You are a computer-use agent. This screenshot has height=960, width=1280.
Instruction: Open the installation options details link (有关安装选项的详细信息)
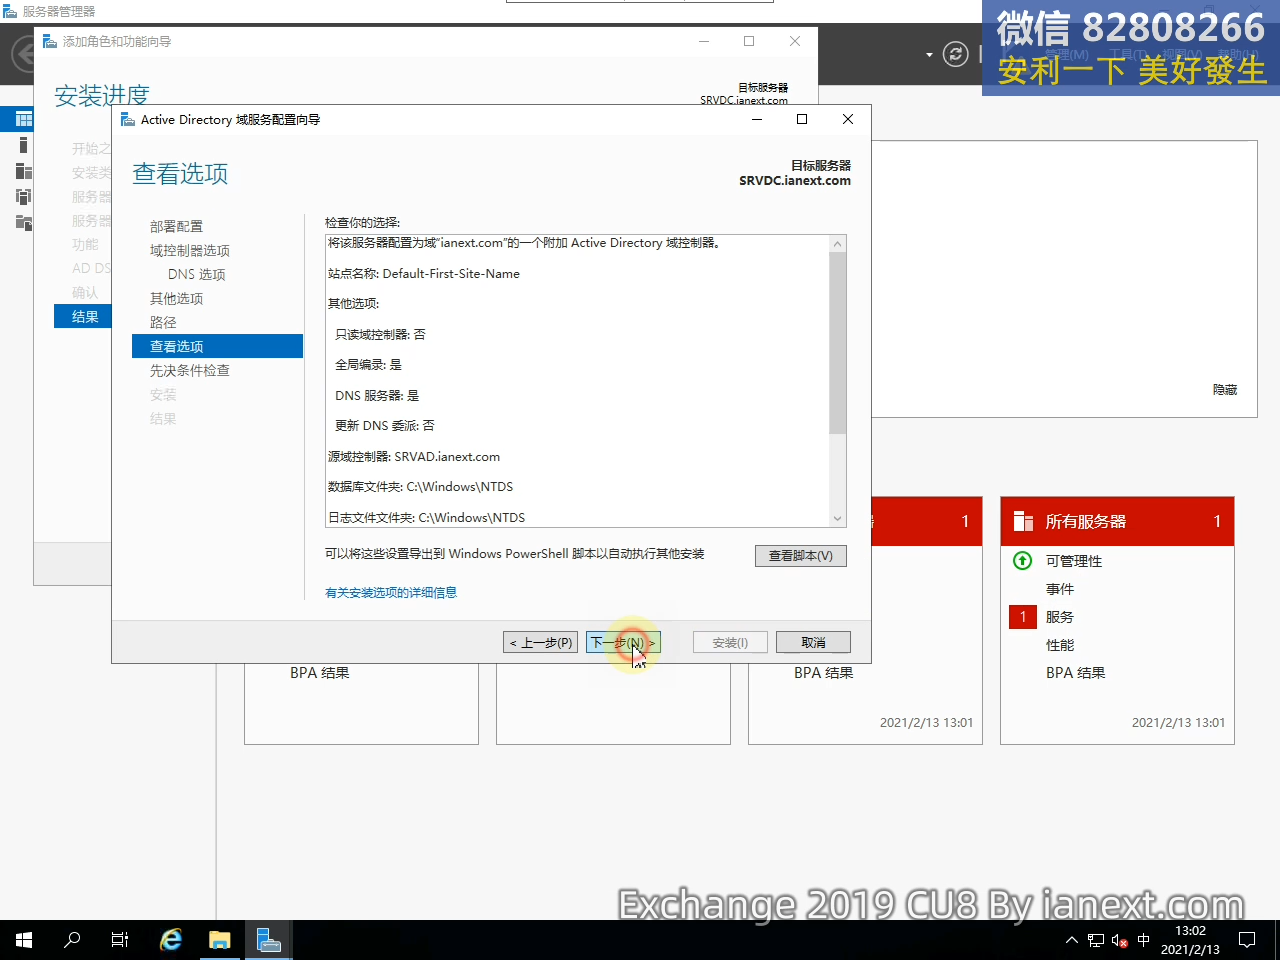[x=391, y=593]
